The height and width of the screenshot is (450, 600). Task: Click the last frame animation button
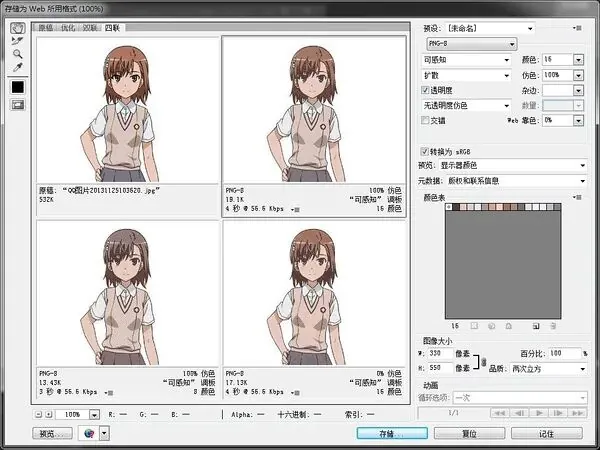pyautogui.click(x=578, y=413)
